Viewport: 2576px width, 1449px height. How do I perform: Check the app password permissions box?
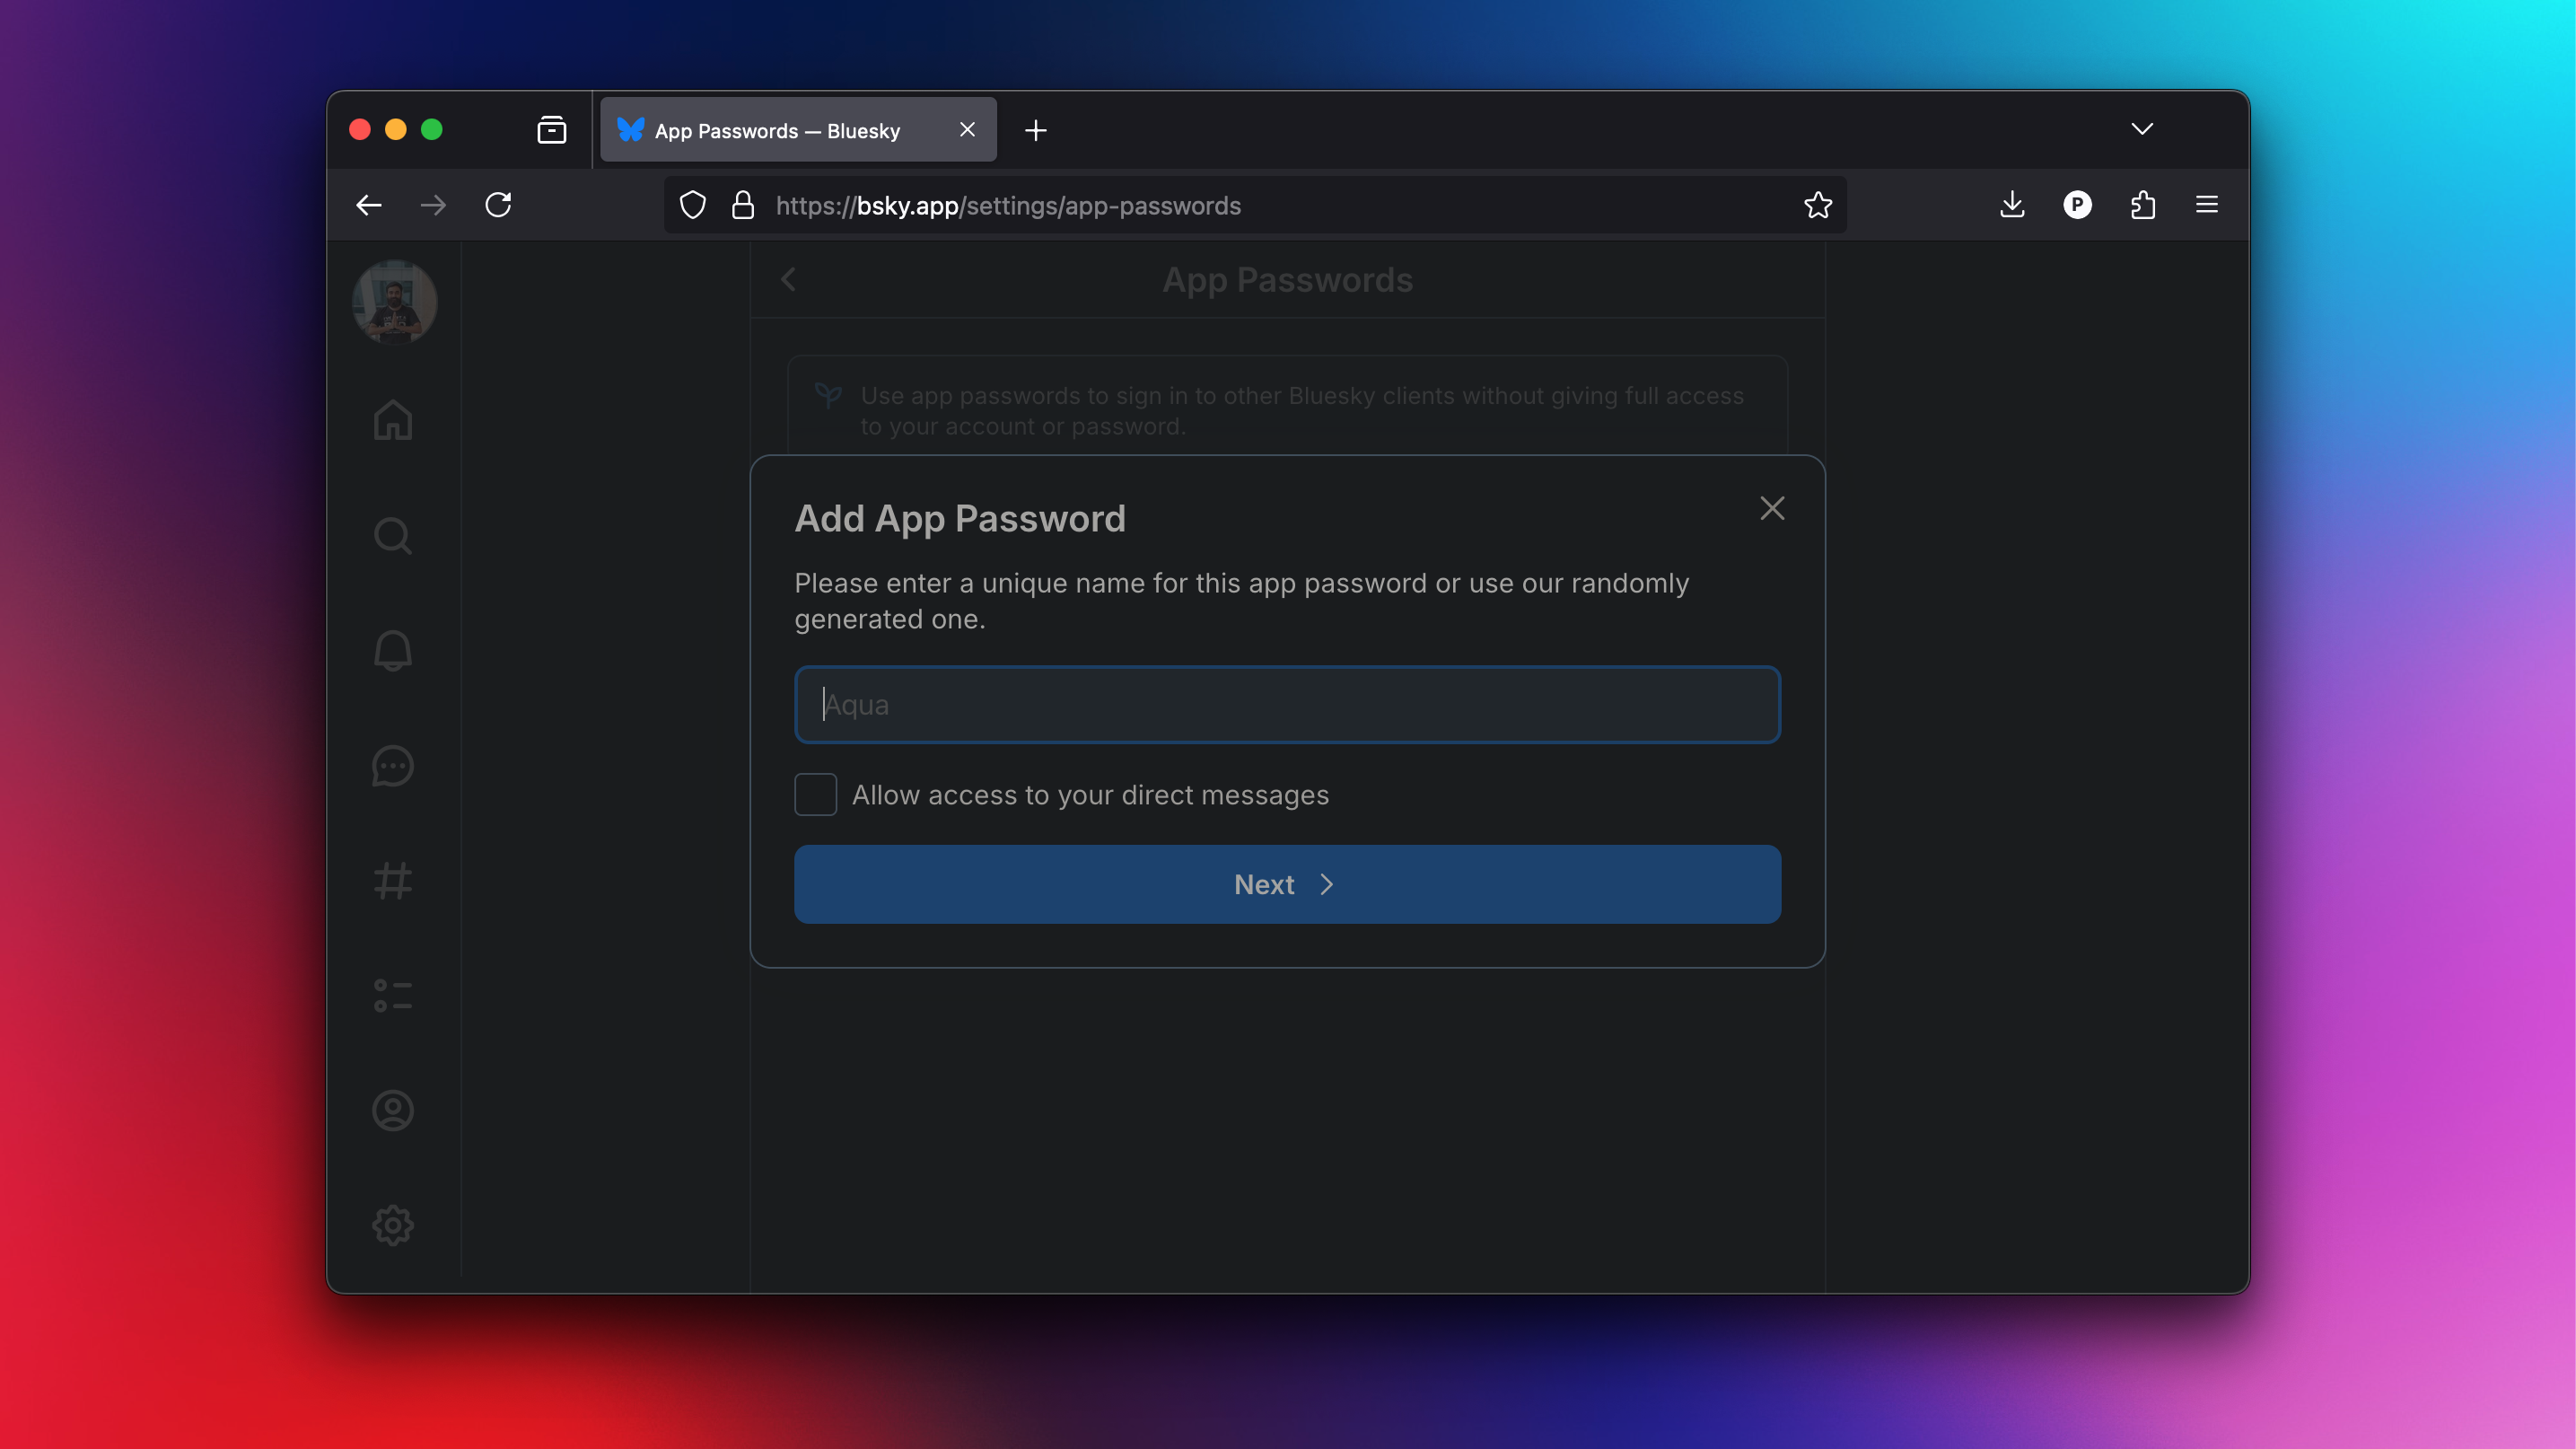[816, 795]
